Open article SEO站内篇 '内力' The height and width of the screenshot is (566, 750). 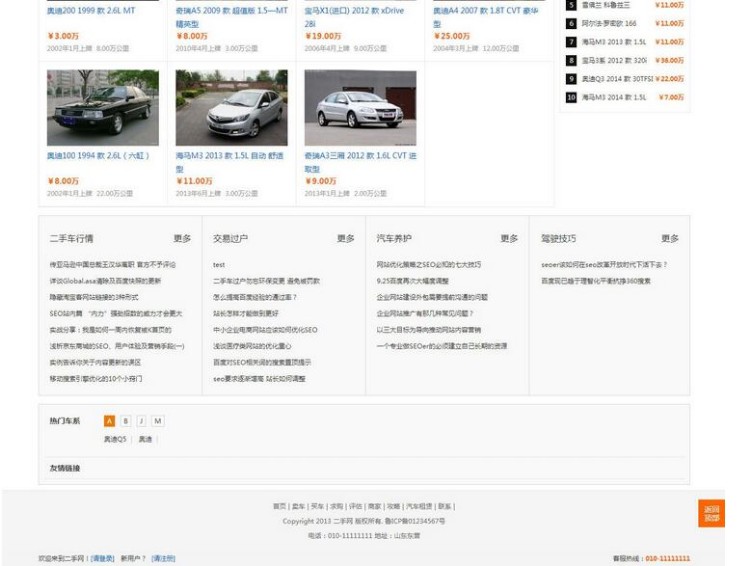[116, 313]
